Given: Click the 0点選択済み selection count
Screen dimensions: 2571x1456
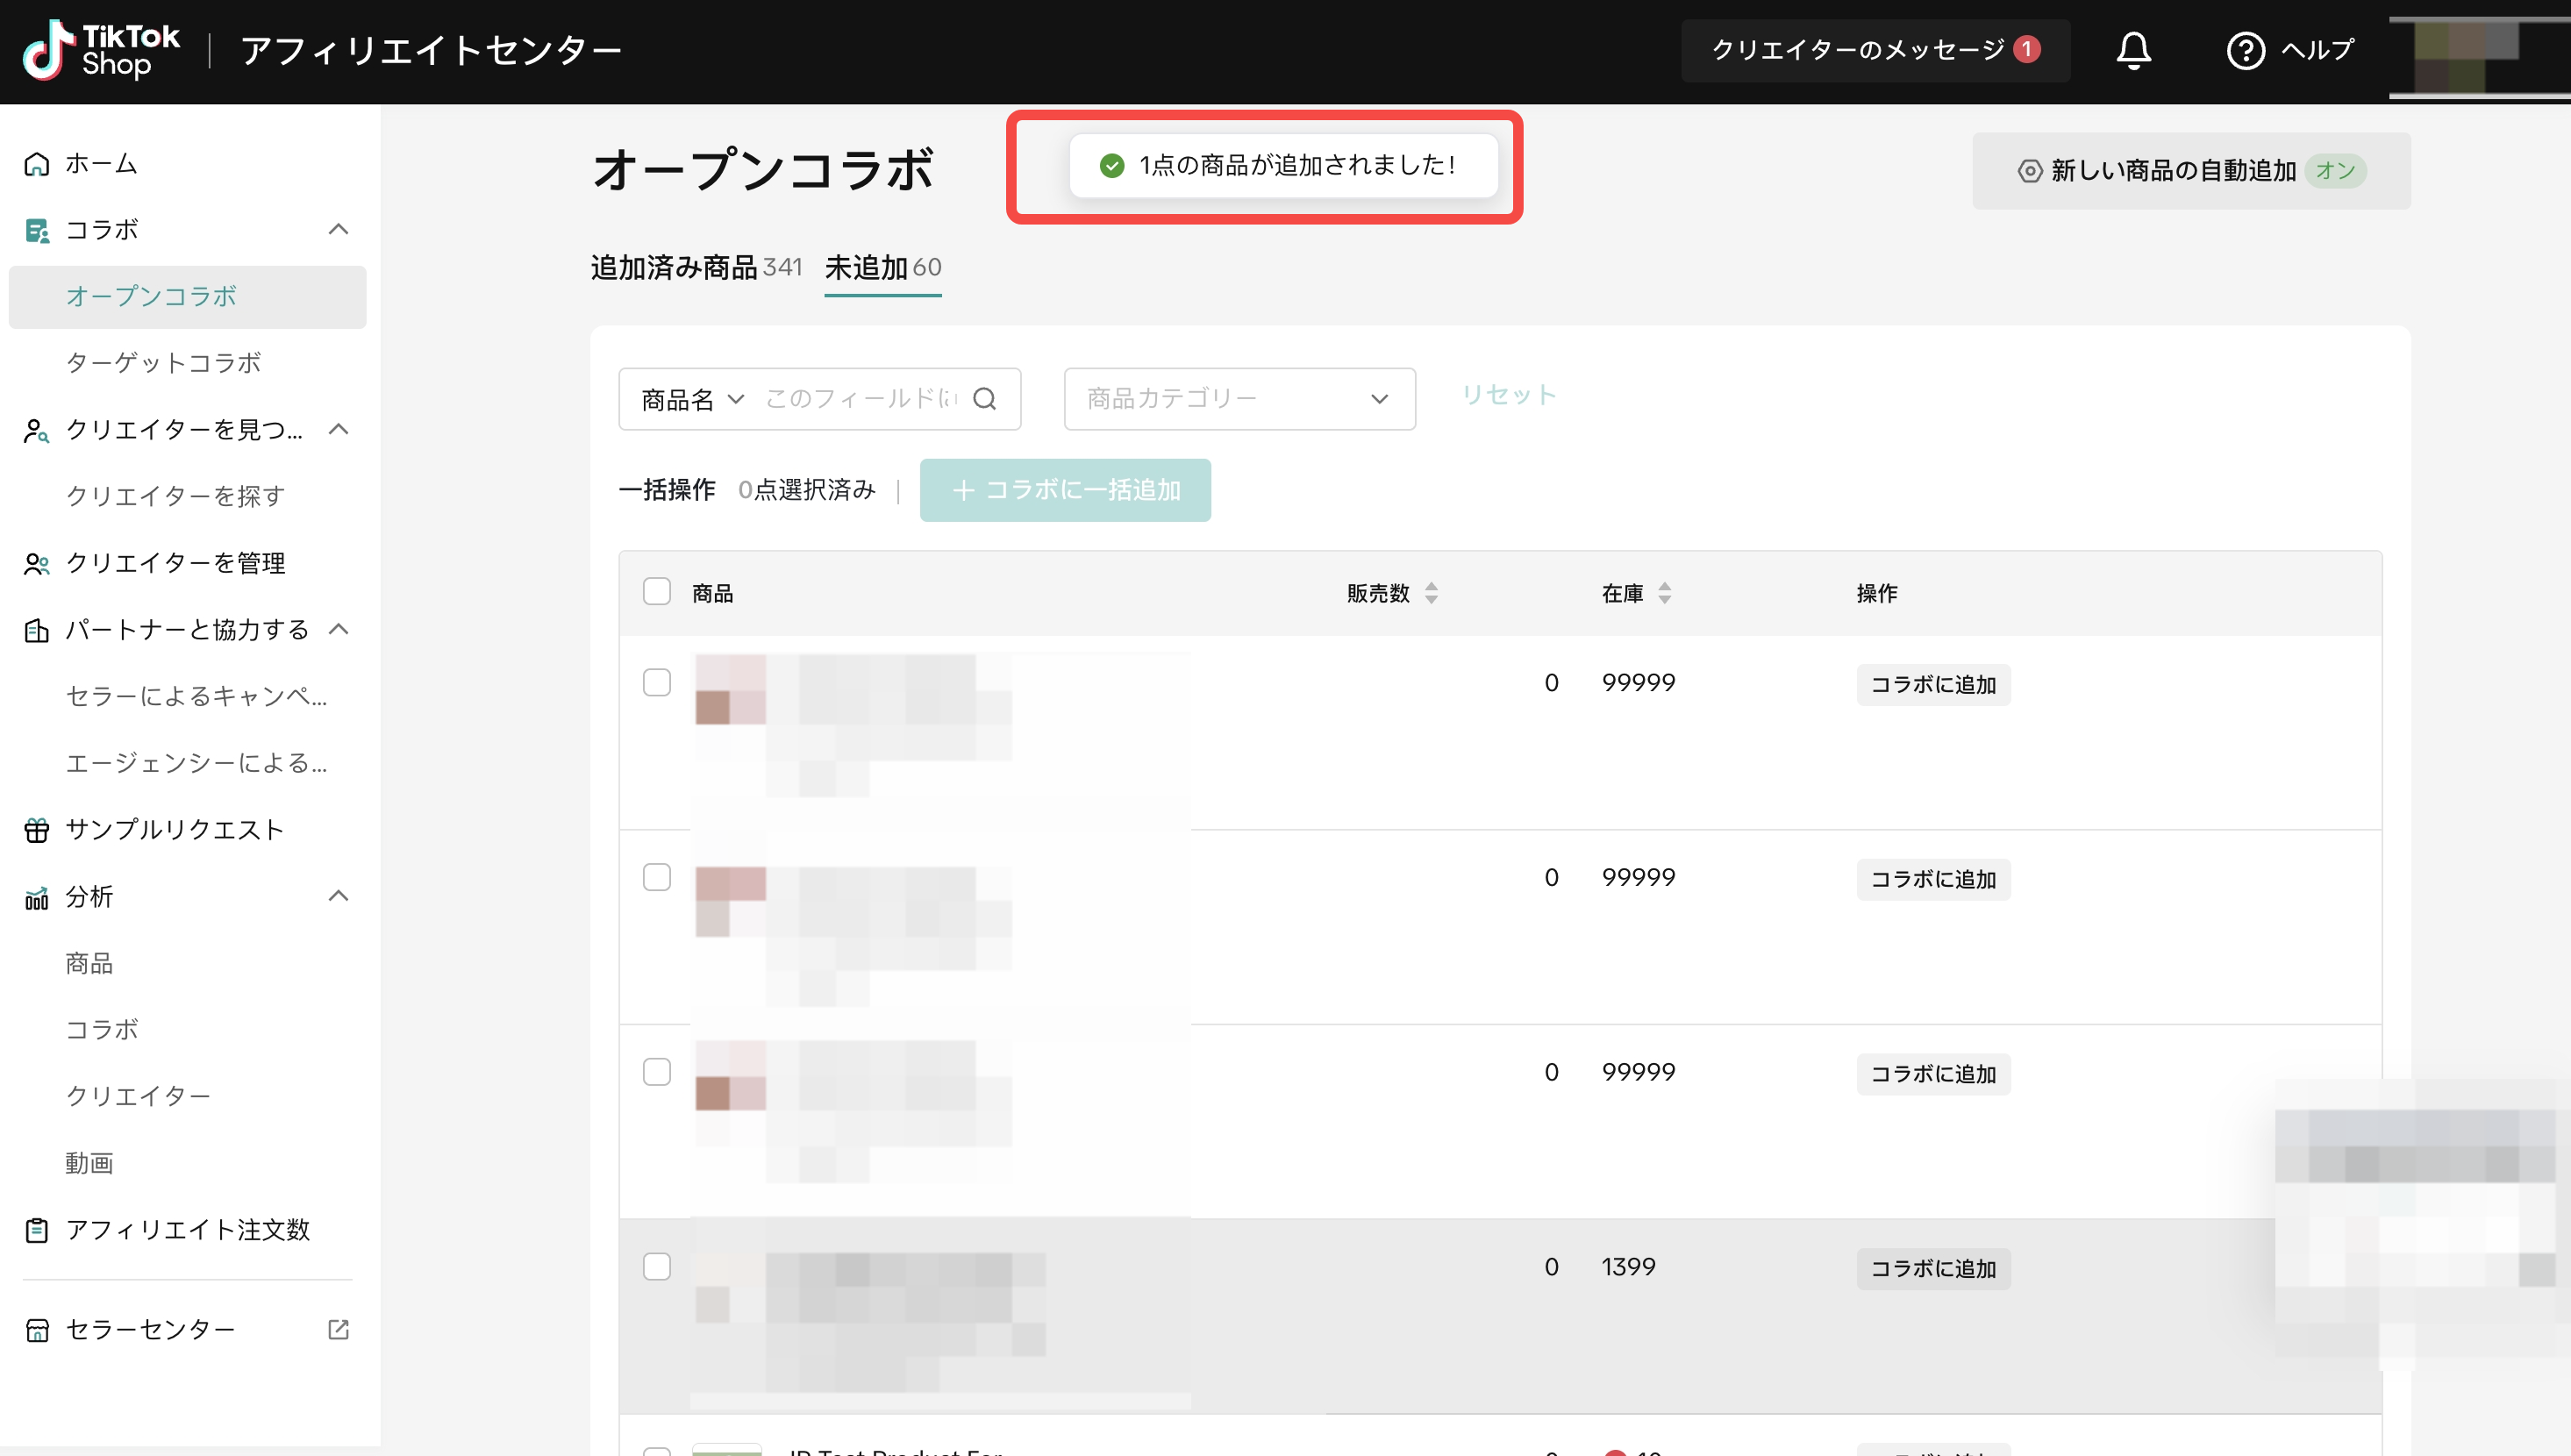Looking at the screenshot, I should 807,490.
